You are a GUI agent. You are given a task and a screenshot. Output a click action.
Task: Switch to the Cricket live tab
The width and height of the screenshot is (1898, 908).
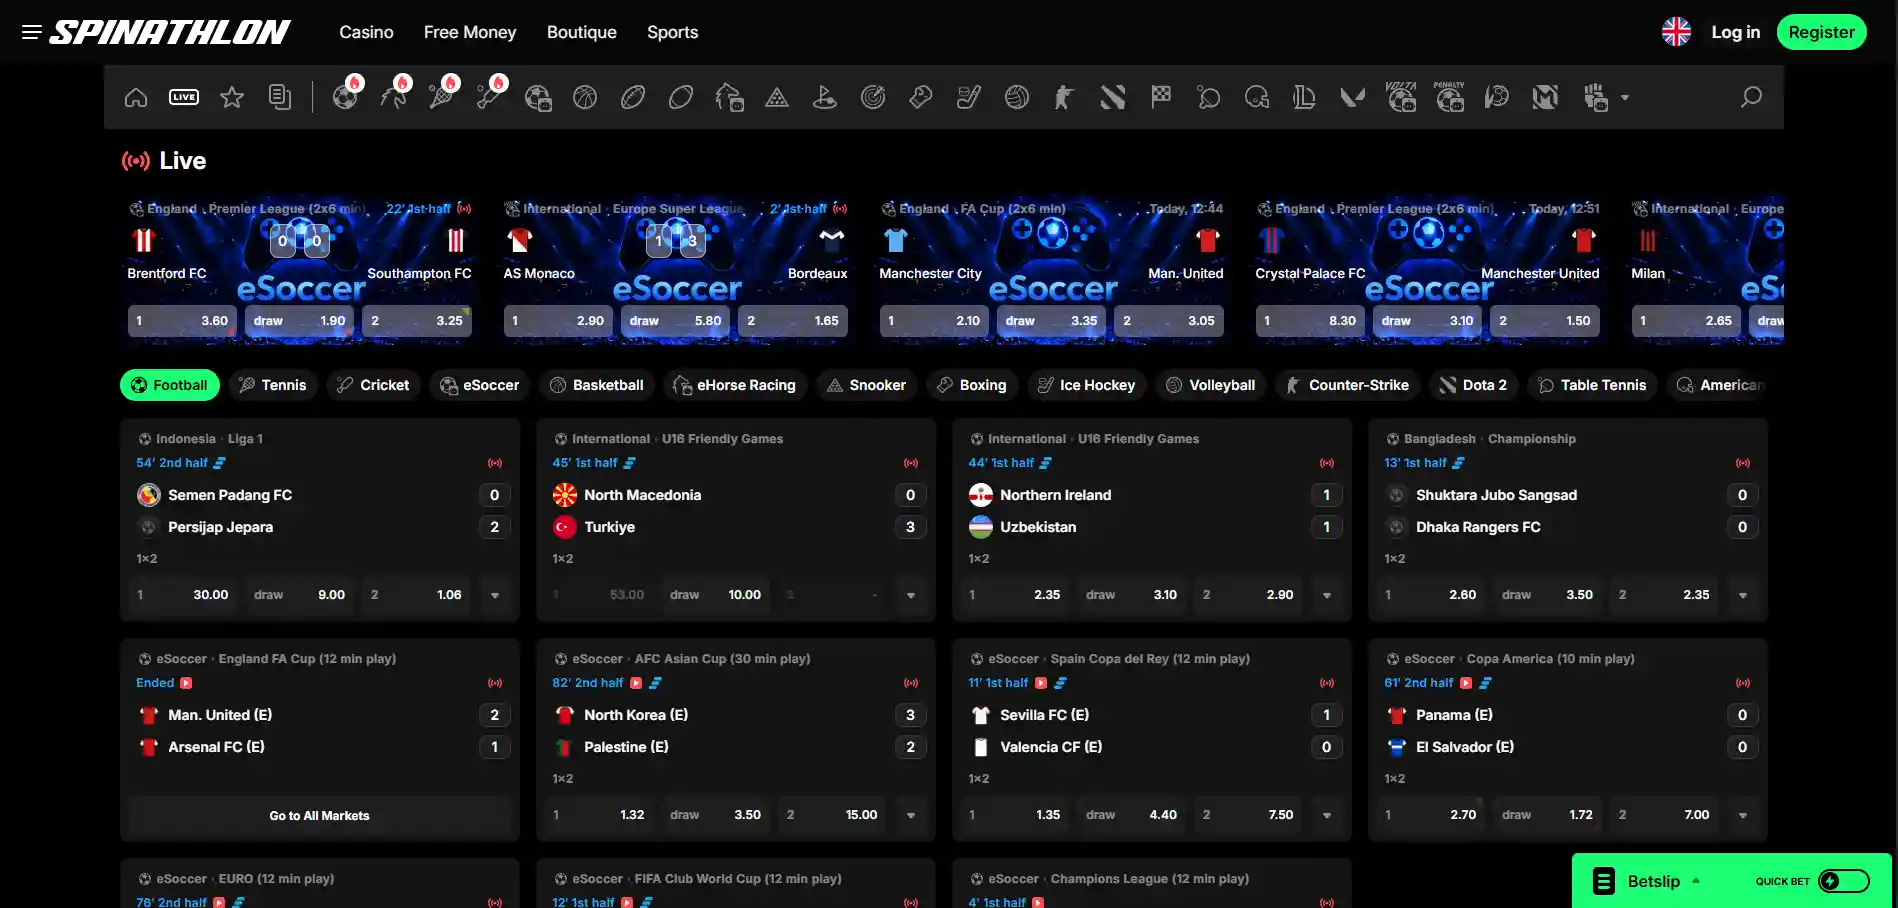[x=373, y=385]
